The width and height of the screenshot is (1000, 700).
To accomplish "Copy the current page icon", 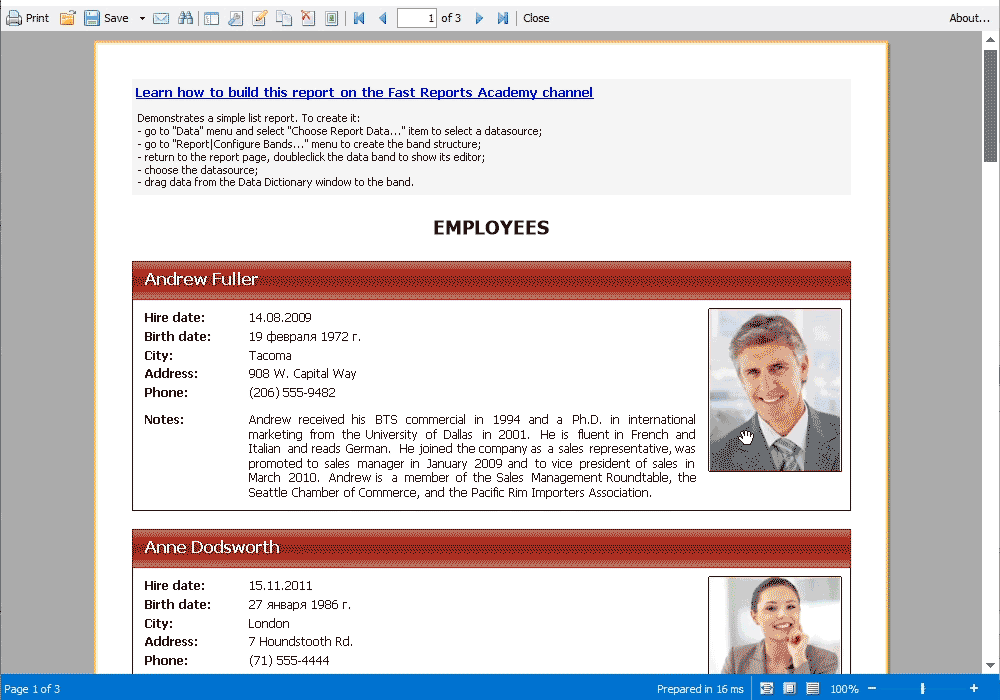I will (x=284, y=18).
